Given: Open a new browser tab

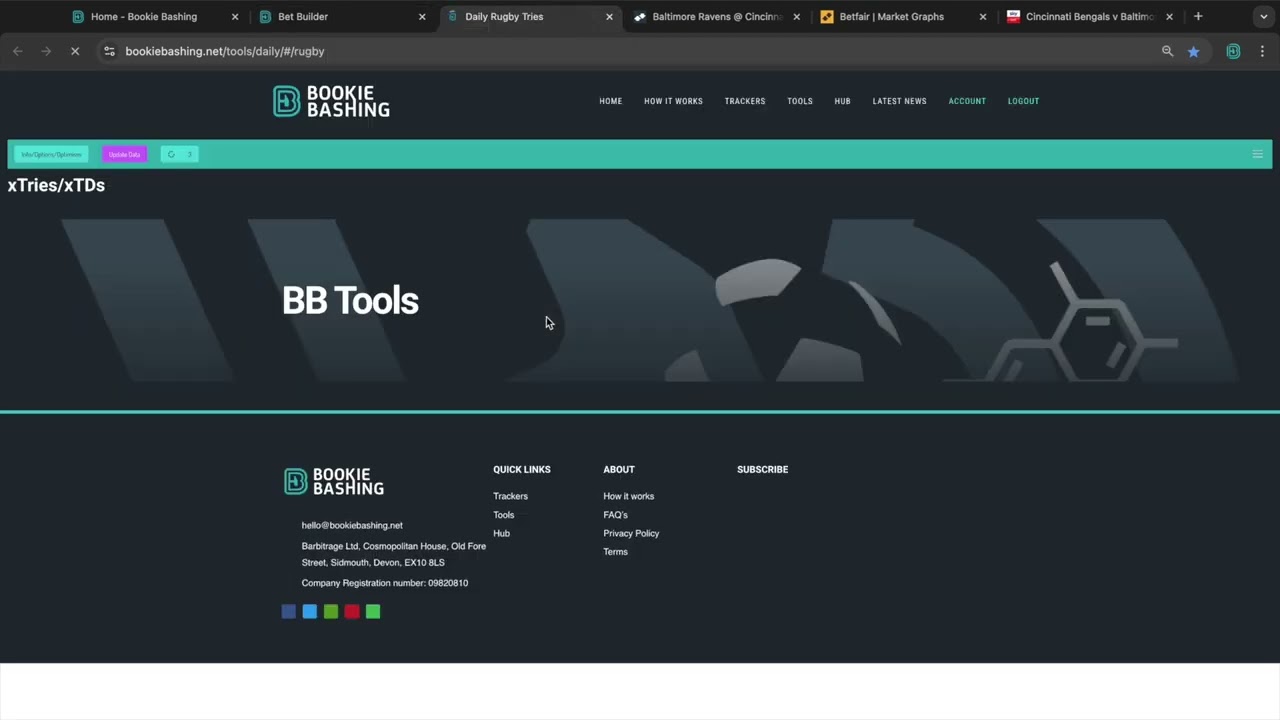Looking at the screenshot, I should pyautogui.click(x=1198, y=16).
